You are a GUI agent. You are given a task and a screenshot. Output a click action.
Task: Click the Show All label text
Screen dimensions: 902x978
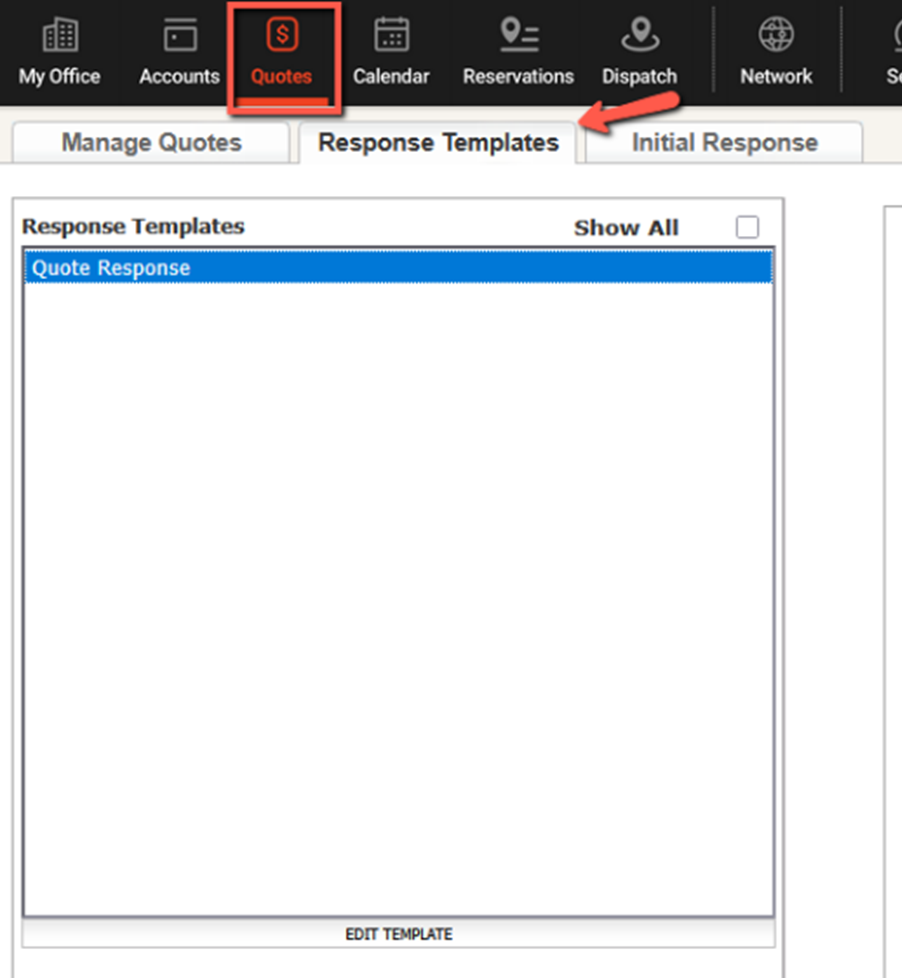pyautogui.click(x=626, y=228)
